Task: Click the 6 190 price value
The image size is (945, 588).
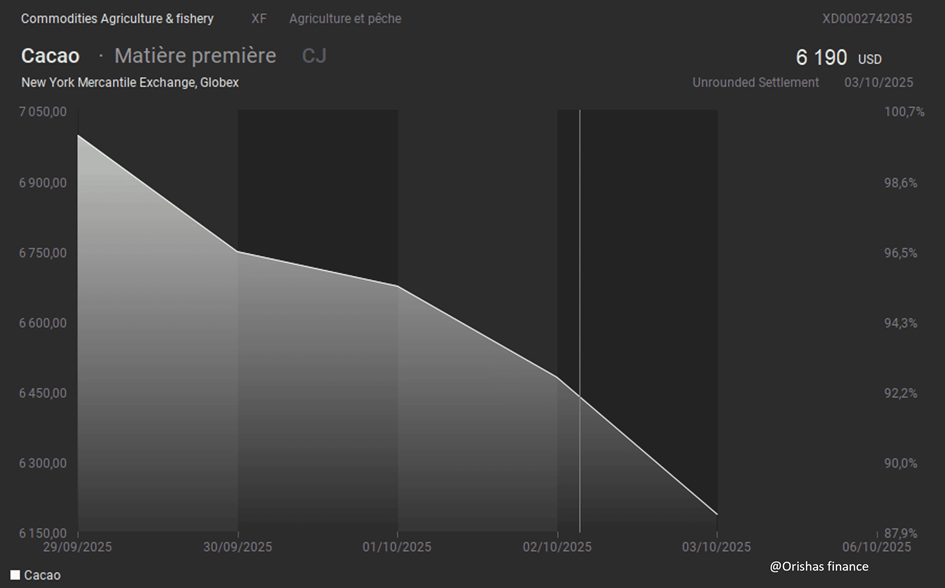Action: pos(821,58)
